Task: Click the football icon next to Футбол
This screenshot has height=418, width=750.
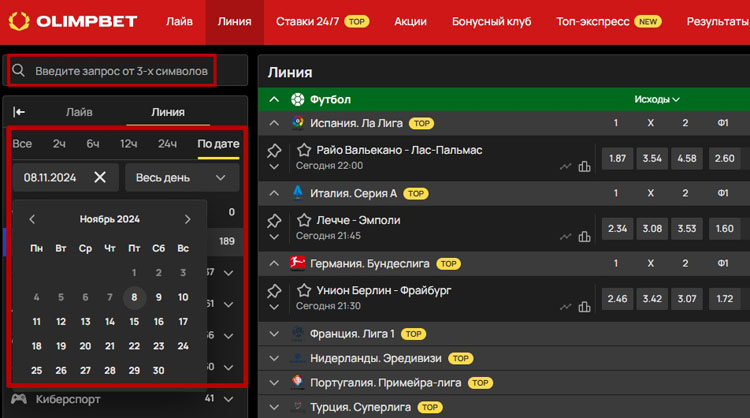Action: click(x=298, y=99)
